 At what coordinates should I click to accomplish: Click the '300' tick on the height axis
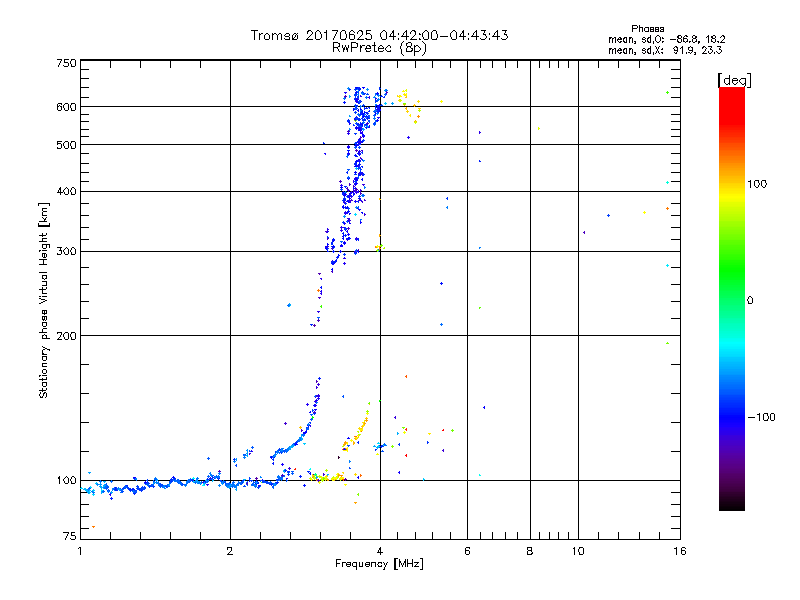66,251
